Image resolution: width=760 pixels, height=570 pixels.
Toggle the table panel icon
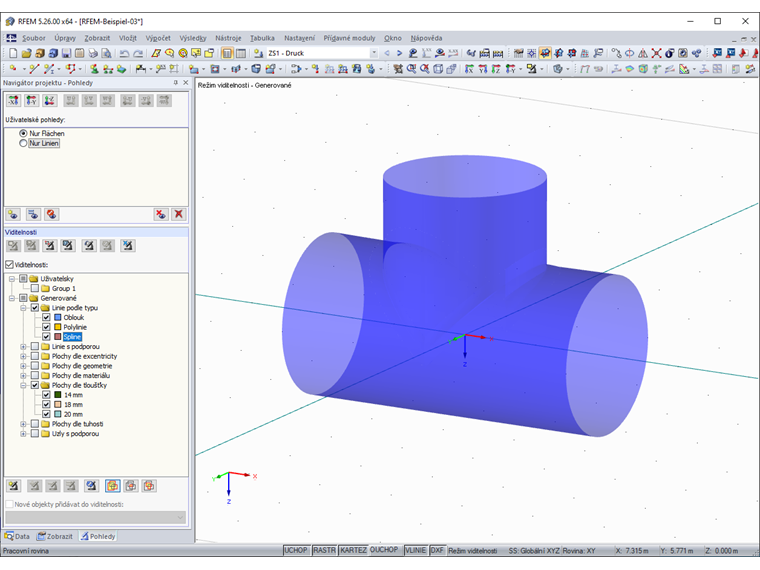click(x=240, y=53)
